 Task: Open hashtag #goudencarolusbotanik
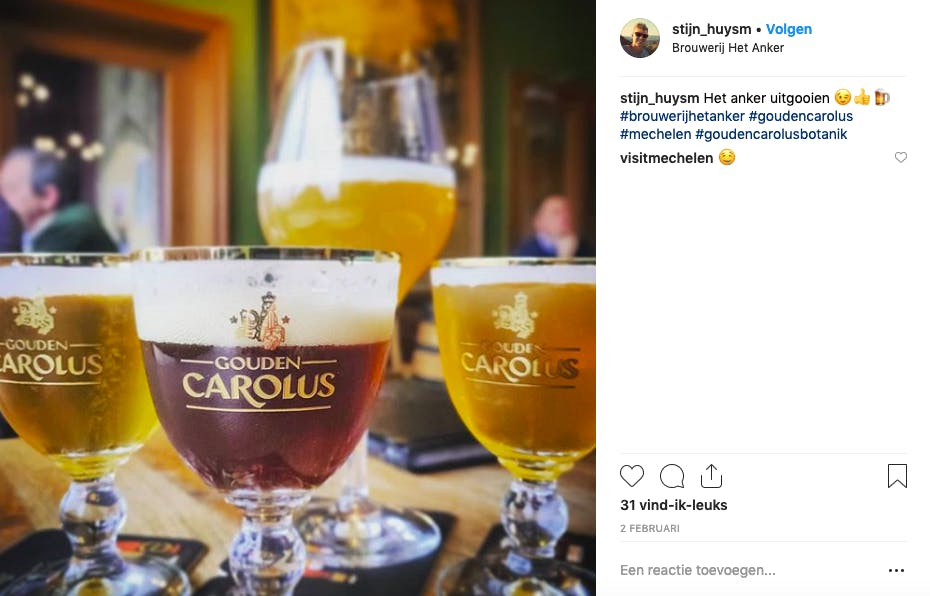[x=771, y=134]
